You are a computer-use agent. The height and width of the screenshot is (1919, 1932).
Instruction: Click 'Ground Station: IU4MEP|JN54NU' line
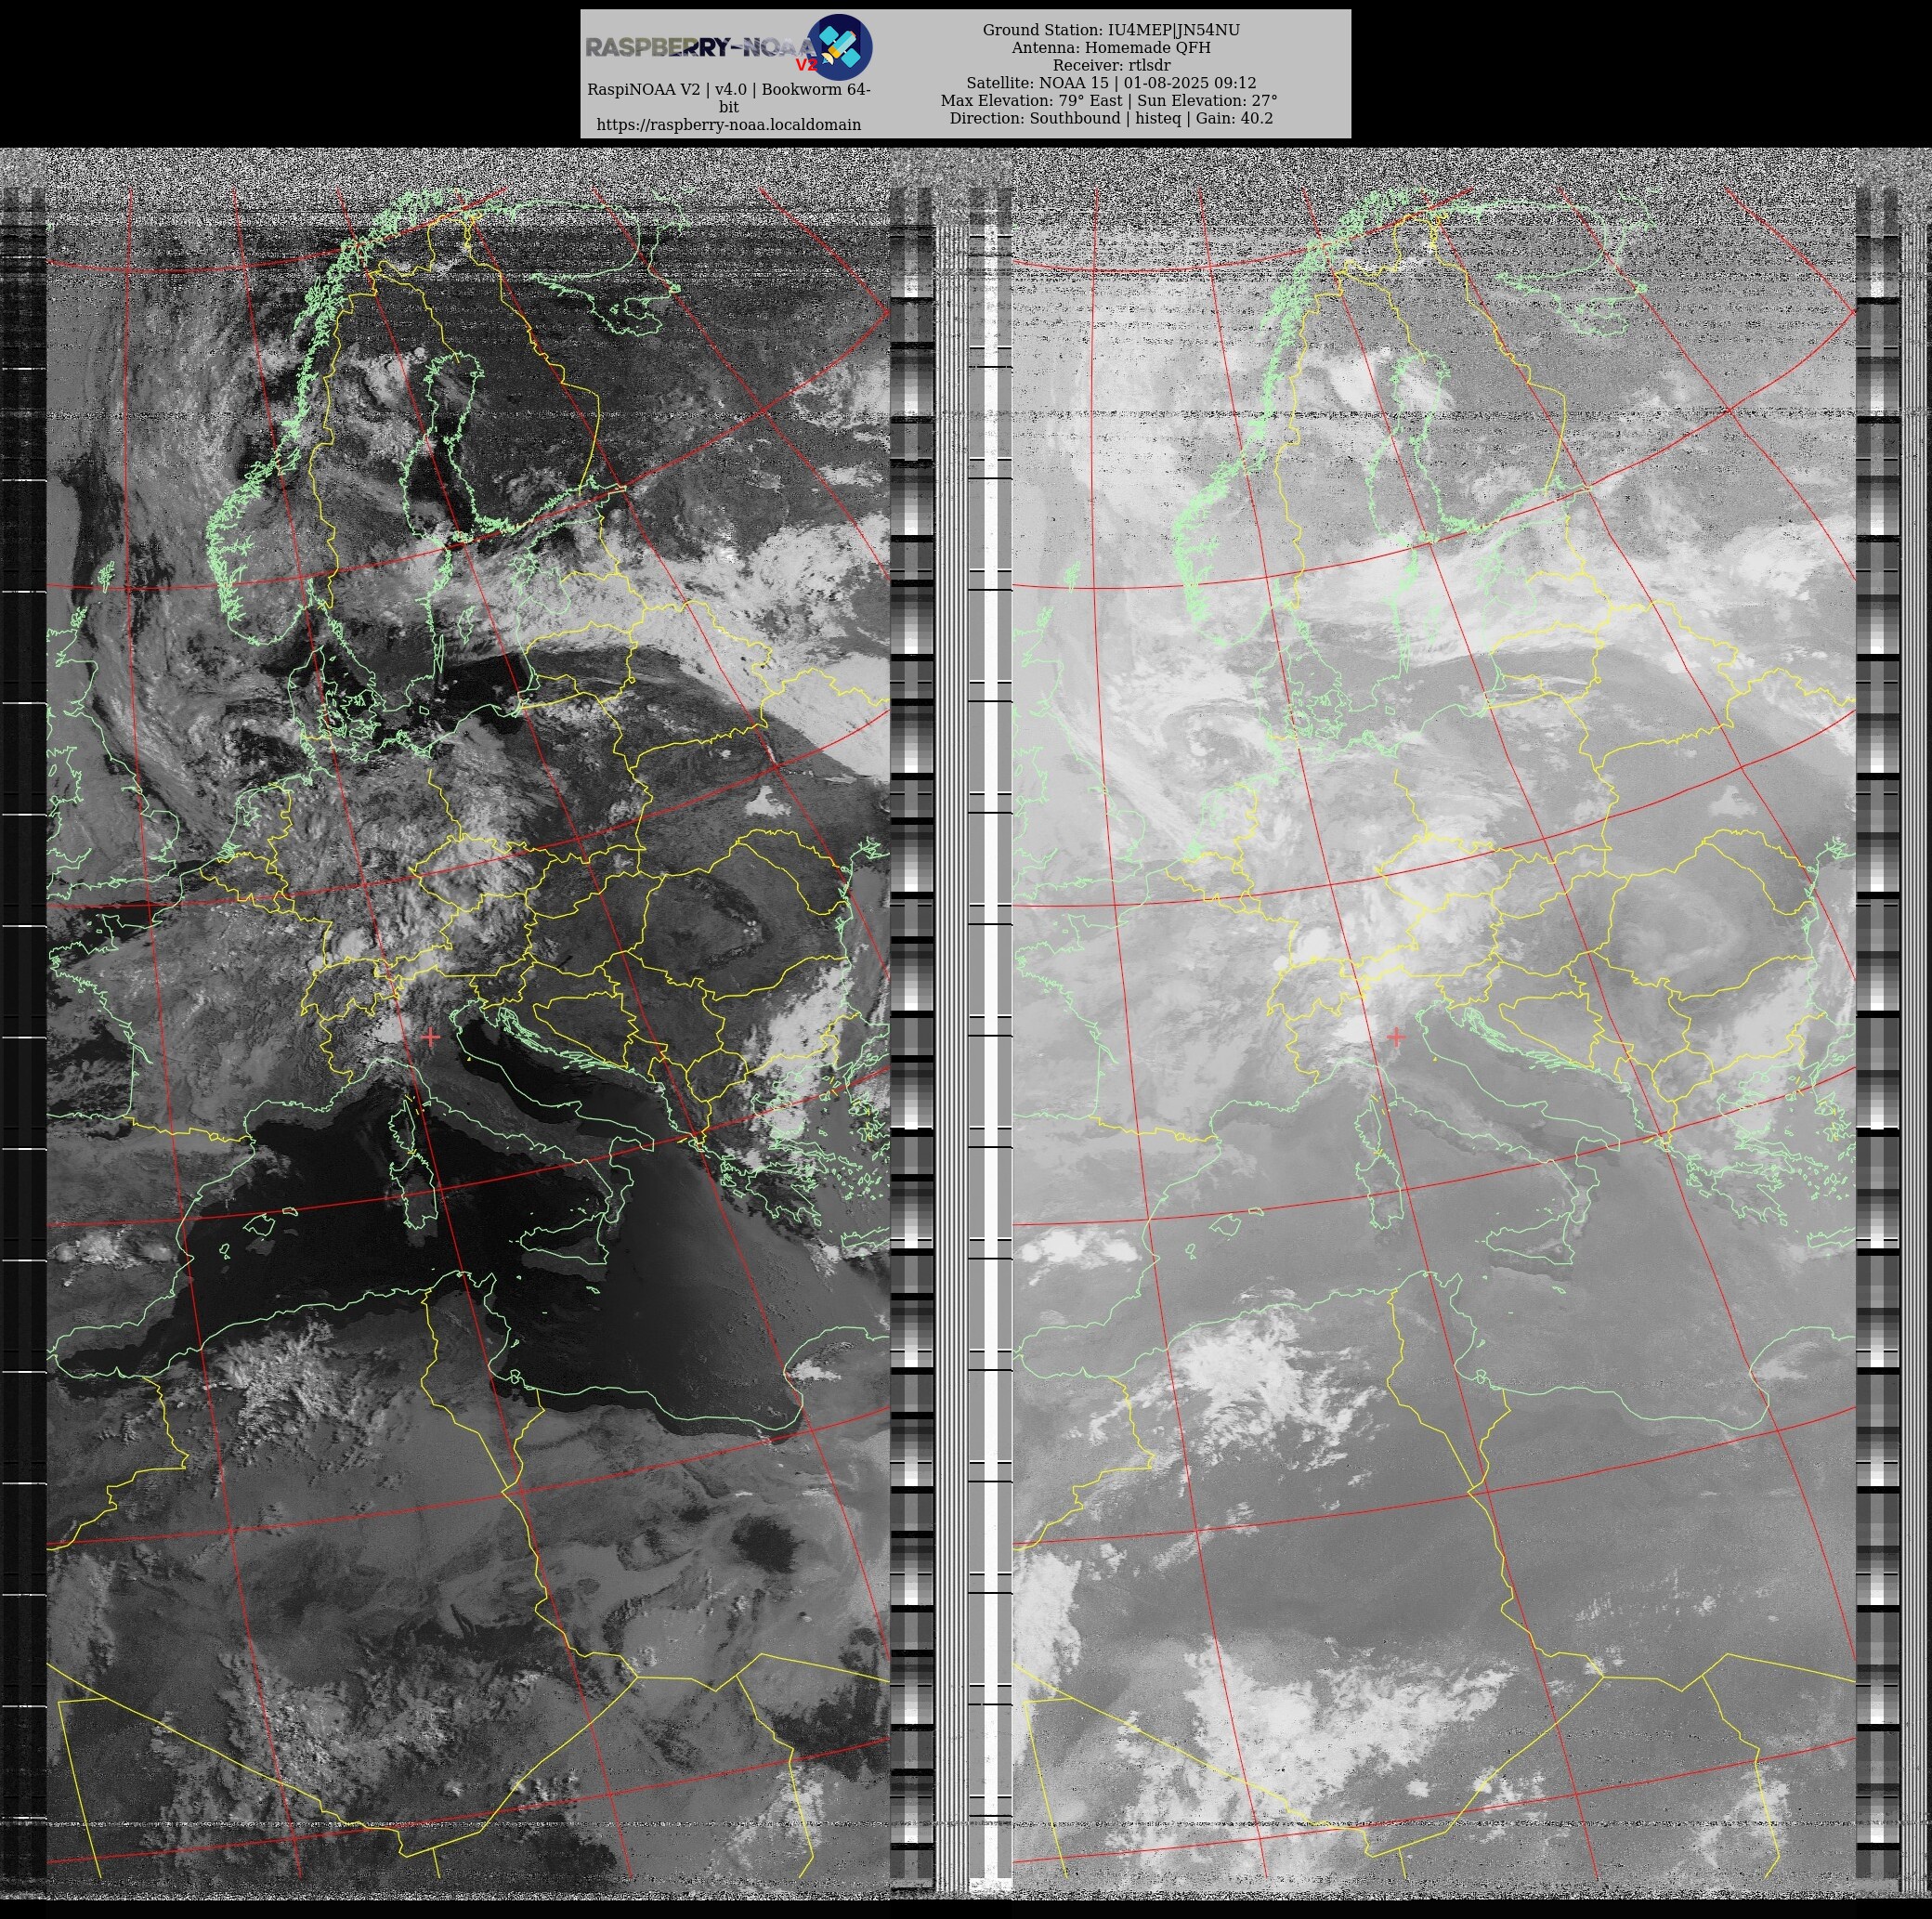tap(1111, 30)
